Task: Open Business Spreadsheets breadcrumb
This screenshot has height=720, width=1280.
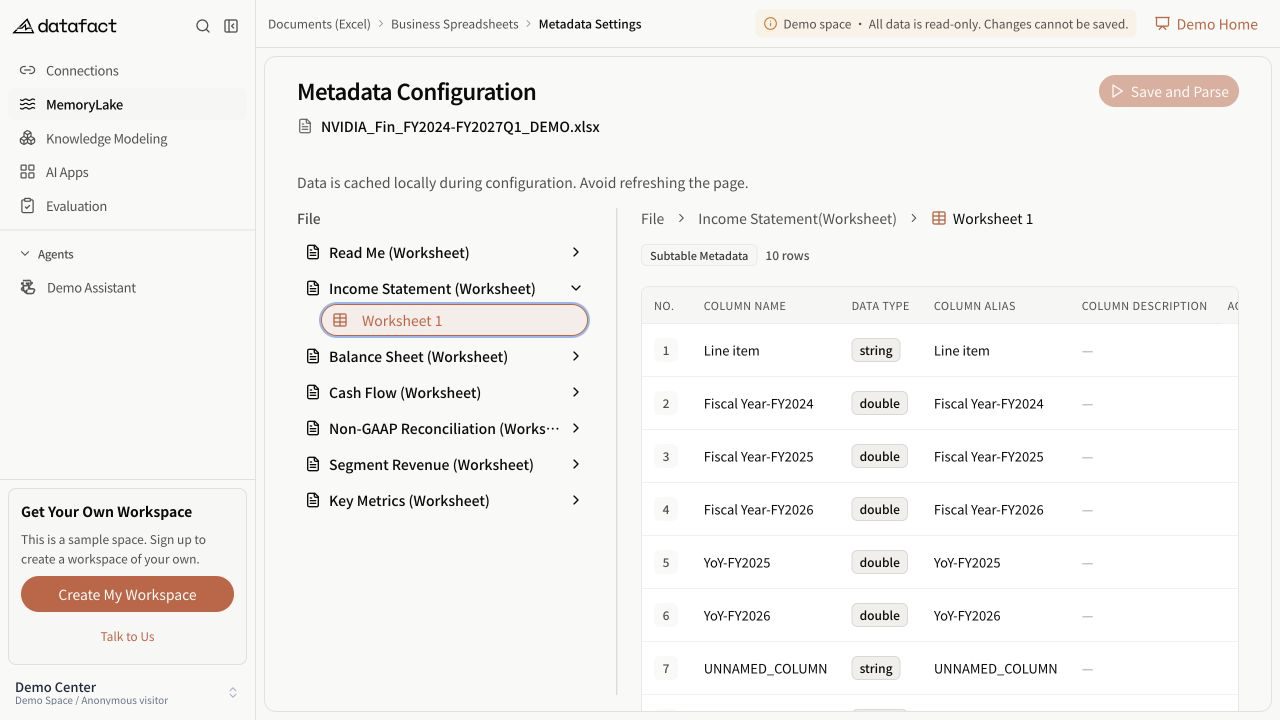Action: 455,24
